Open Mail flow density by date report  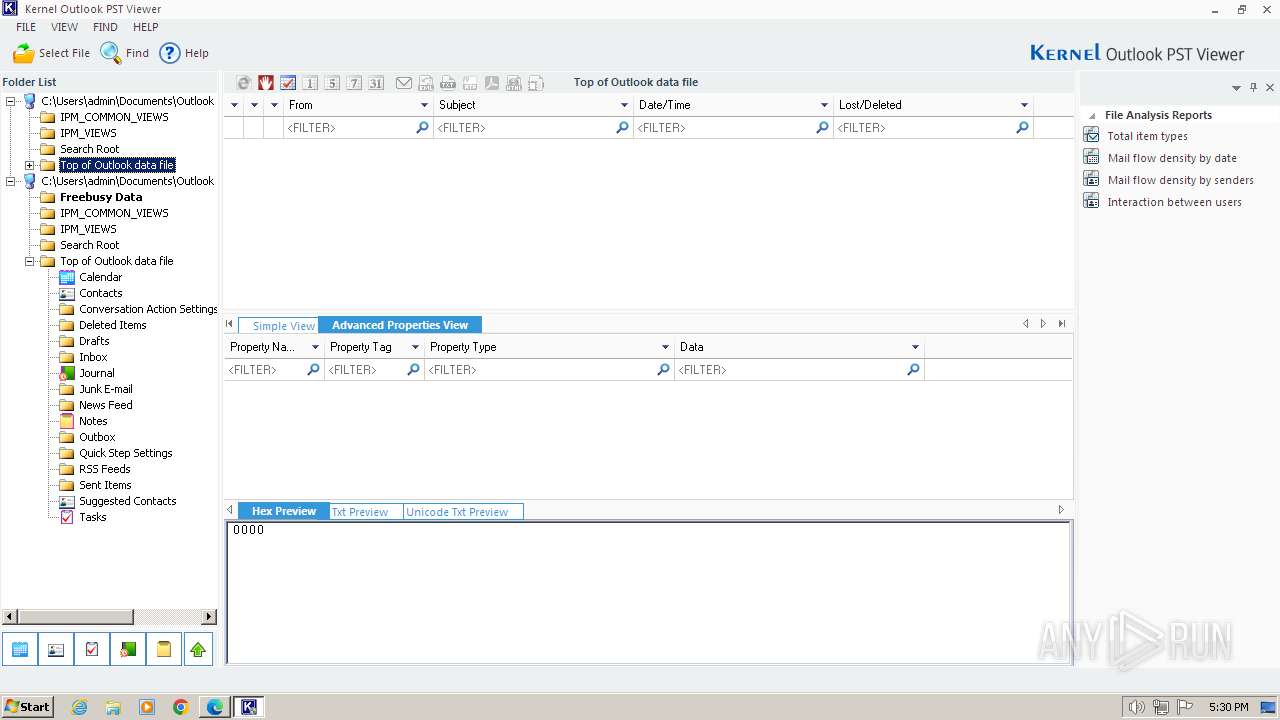[1171, 158]
